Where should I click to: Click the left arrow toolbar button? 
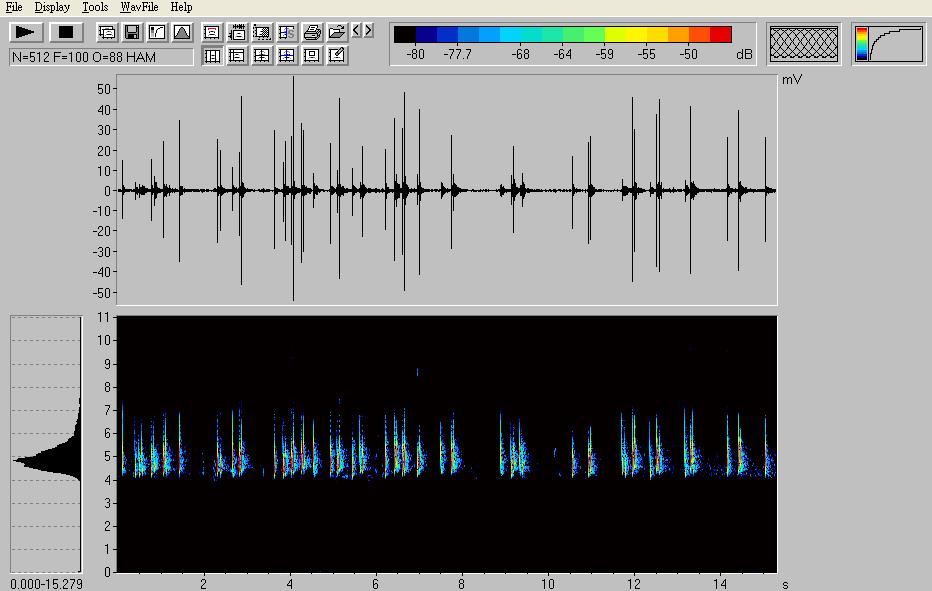(x=357, y=31)
